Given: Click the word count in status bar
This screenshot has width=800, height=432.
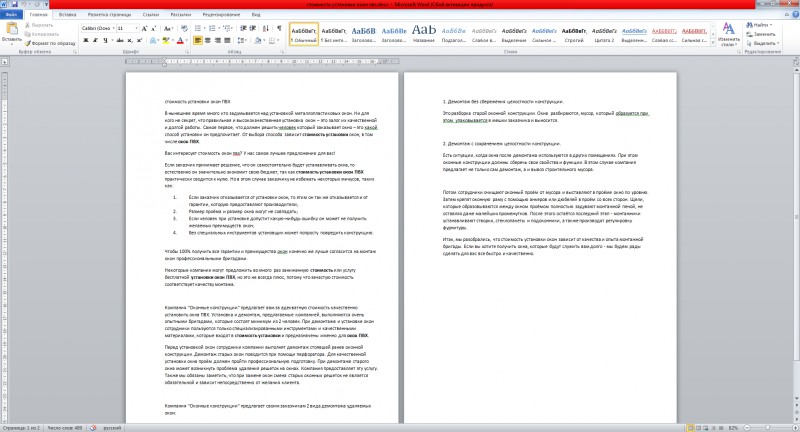Looking at the screenshot, I should (x=65, y=428).
